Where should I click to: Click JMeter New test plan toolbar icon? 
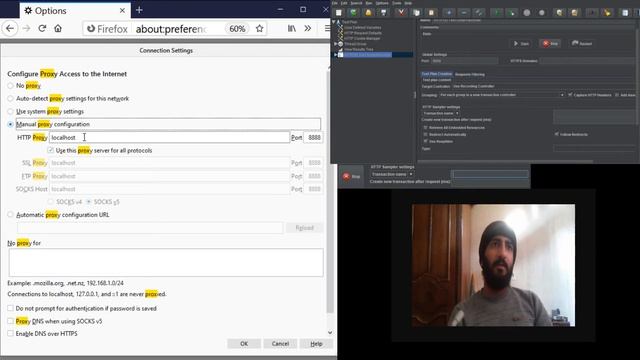coord(338,13)
